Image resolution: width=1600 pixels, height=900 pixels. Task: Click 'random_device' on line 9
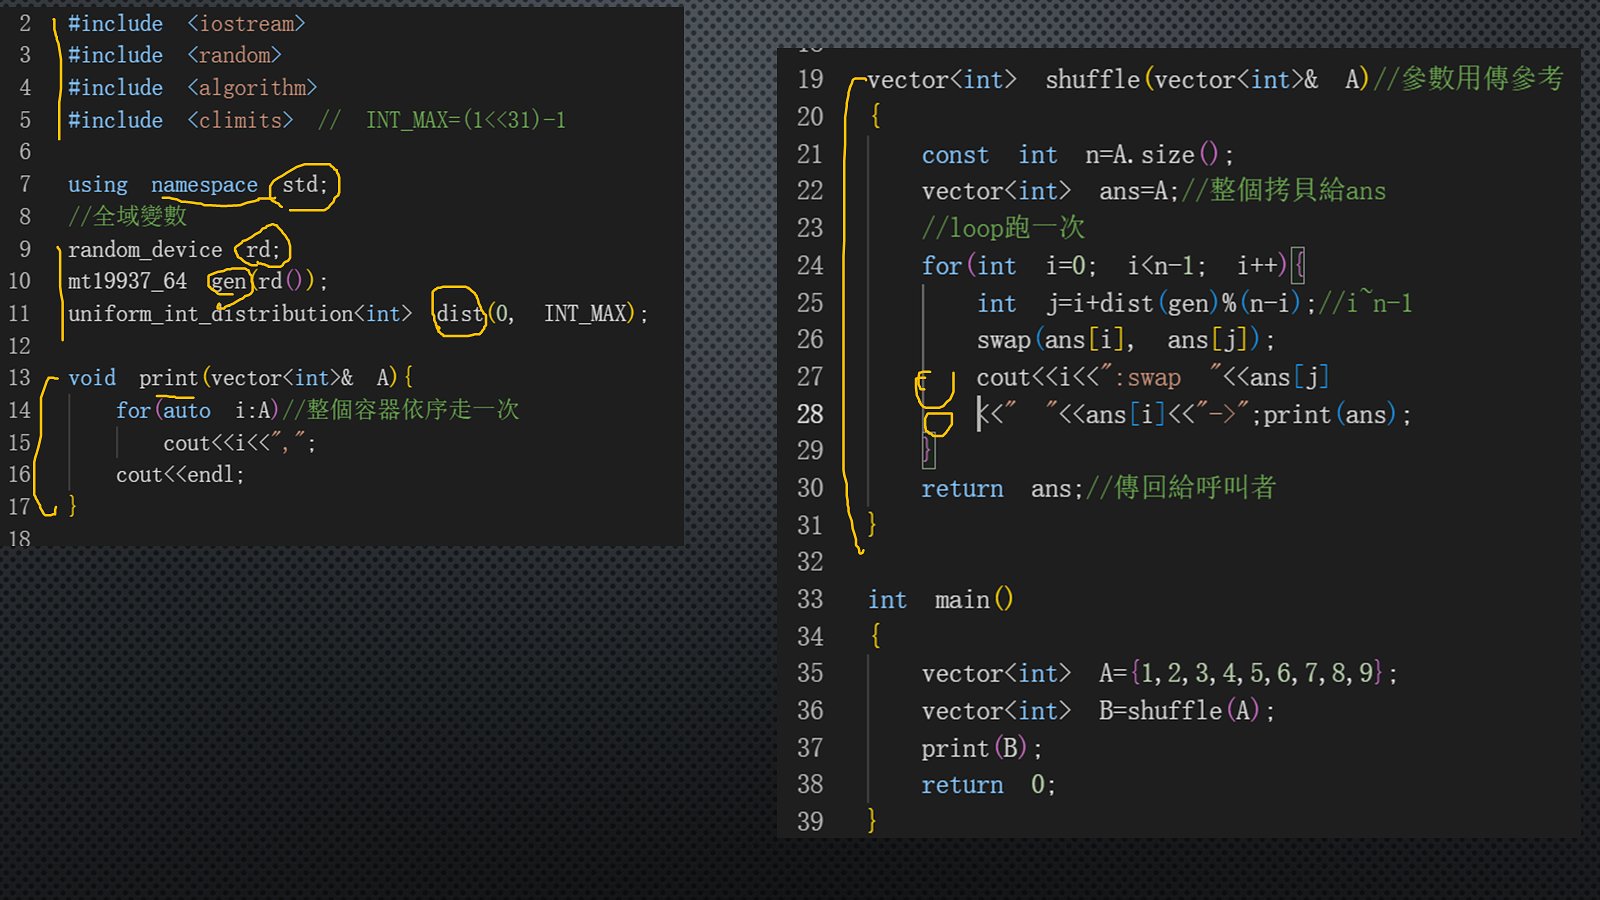pyautogui.click(x=145, y=249)
